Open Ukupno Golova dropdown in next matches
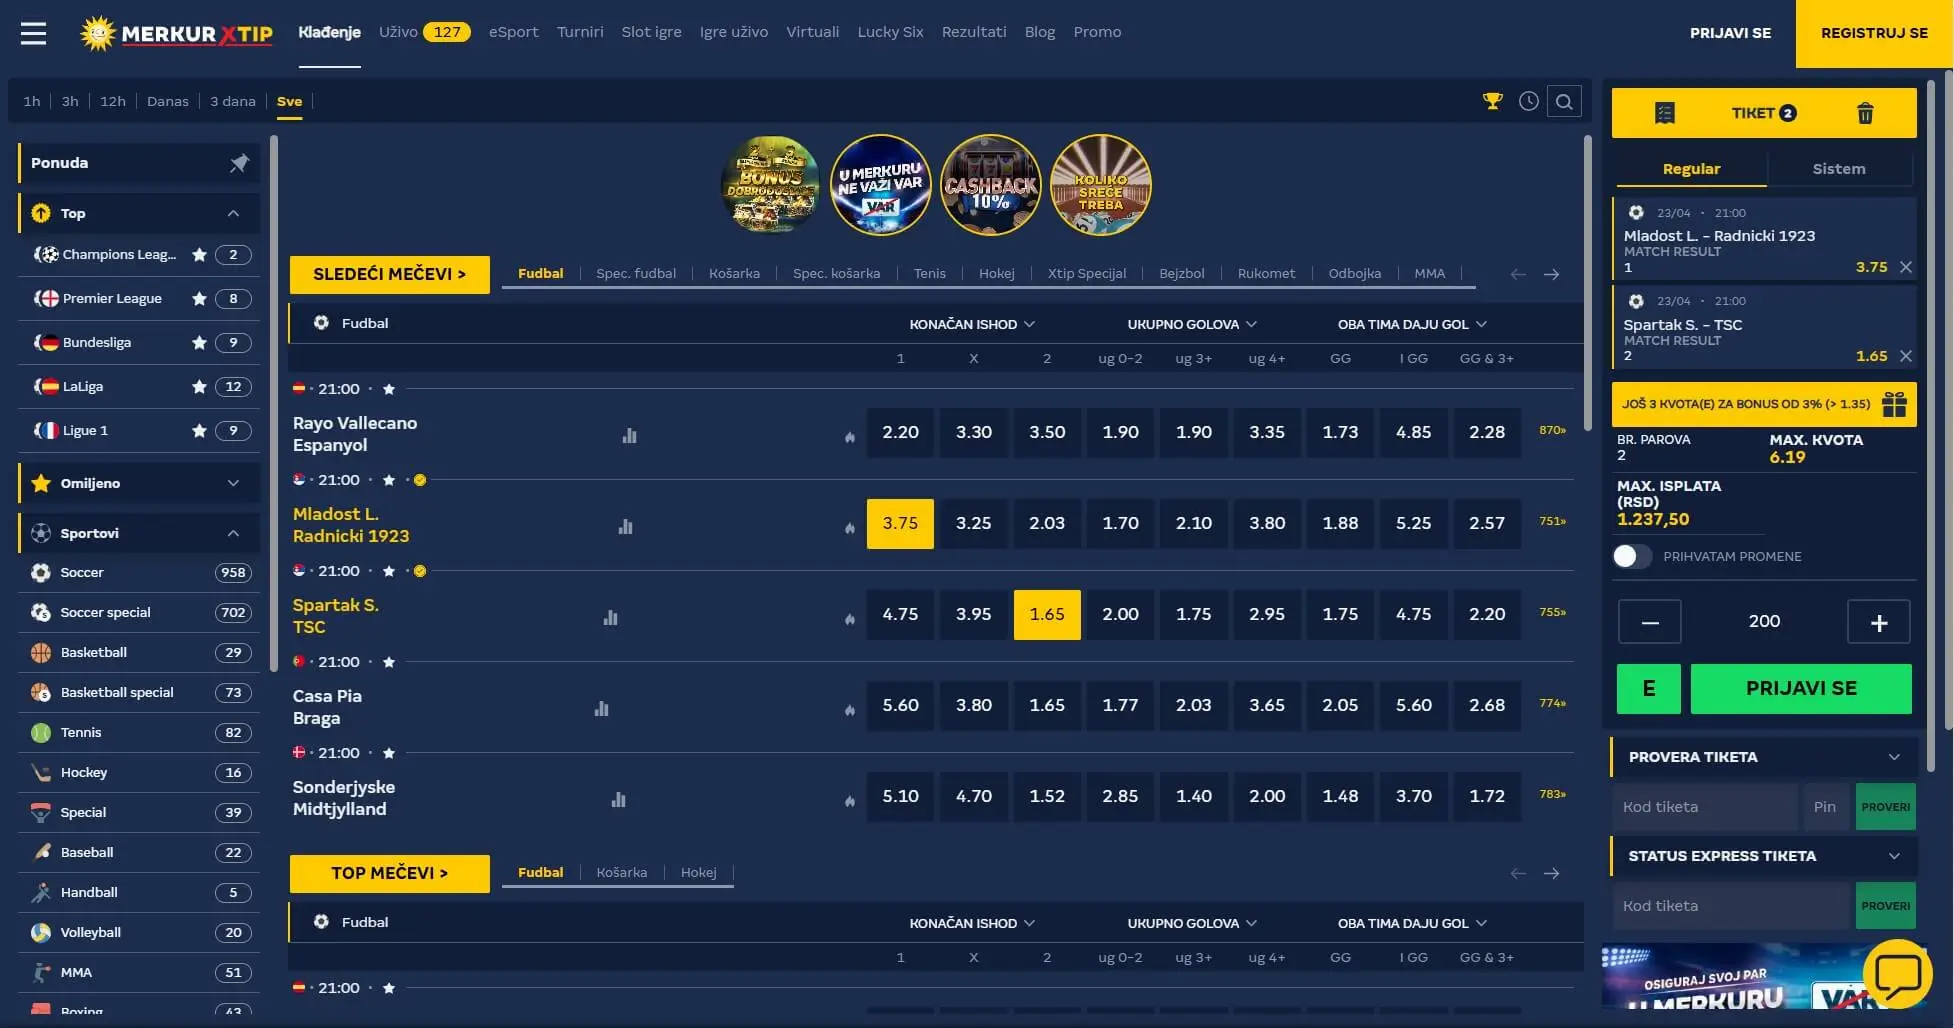This screenshot has width=1954, height=1028. pos(1192,324)
